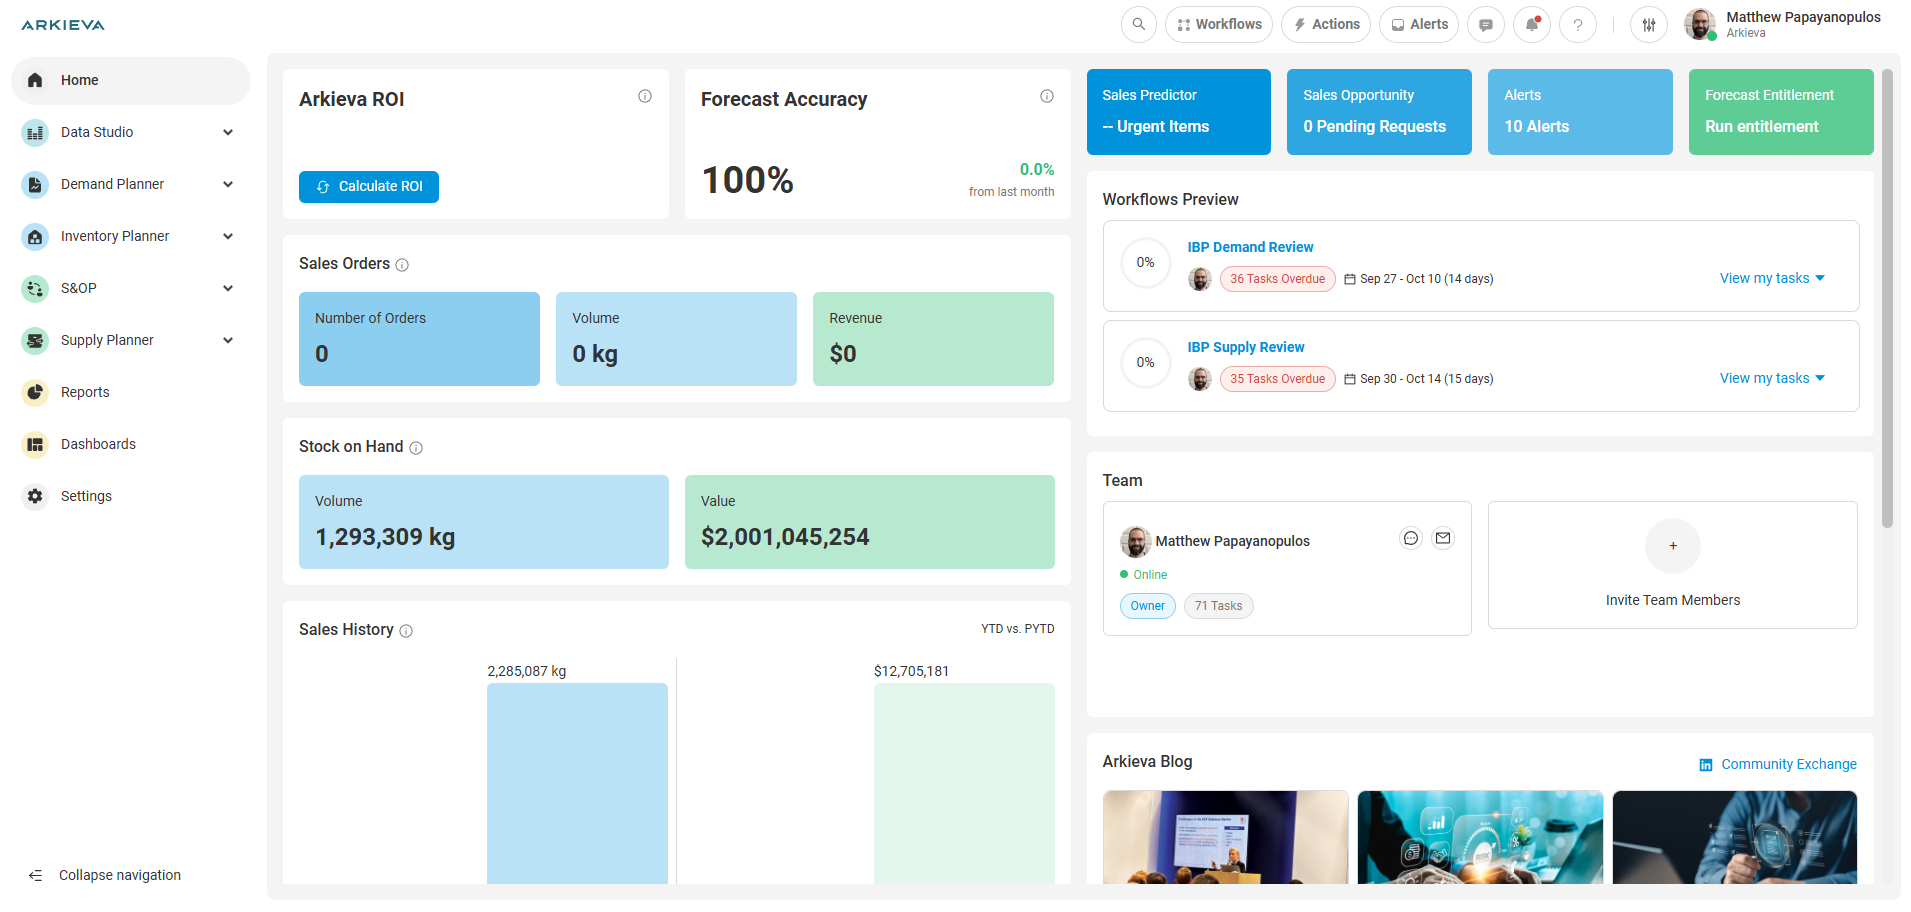Click the info icon on Forecast Accuracy card

click(1047, 96)
